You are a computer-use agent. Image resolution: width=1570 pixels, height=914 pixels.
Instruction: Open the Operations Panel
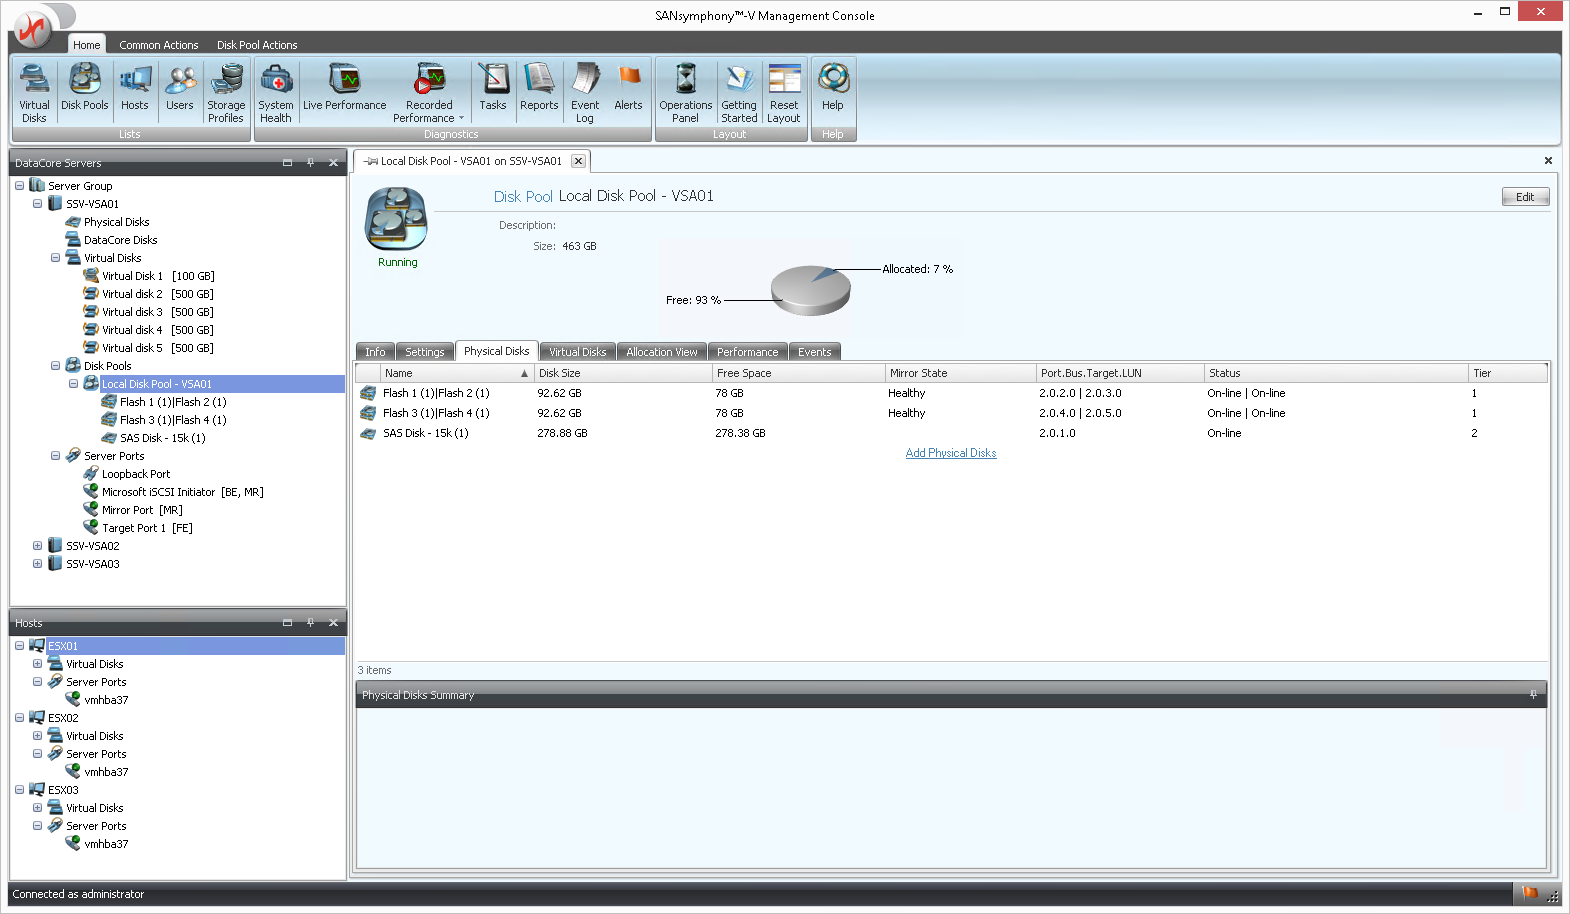pos(685,92)
